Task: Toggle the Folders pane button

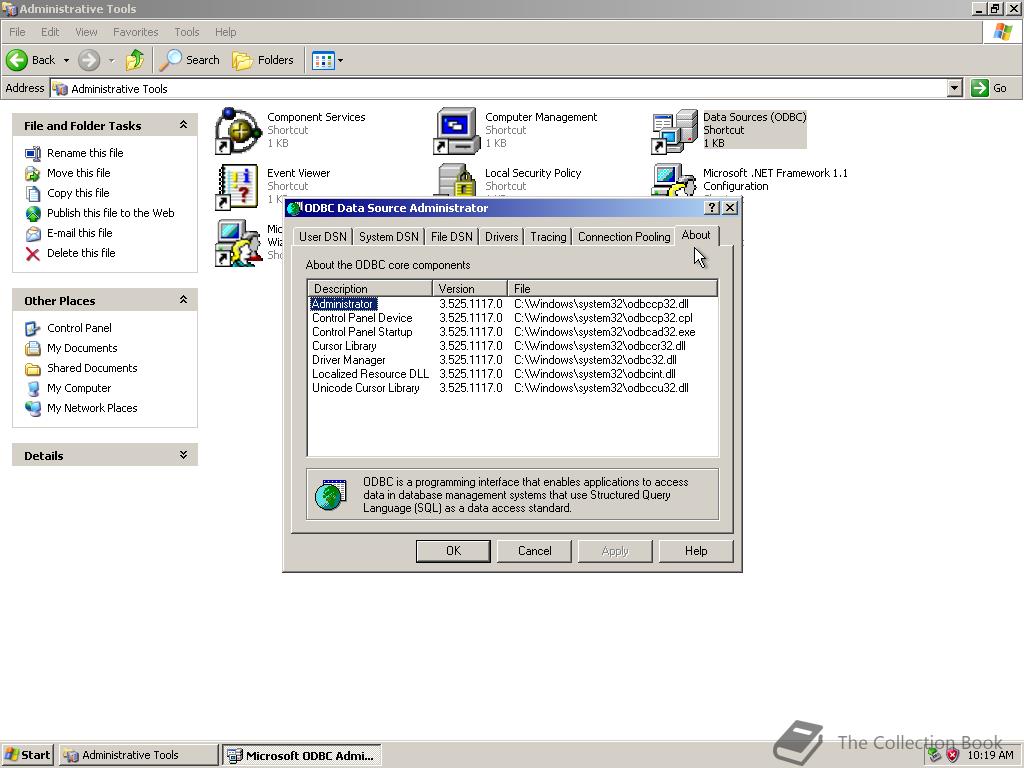Action: click(264, 60)
